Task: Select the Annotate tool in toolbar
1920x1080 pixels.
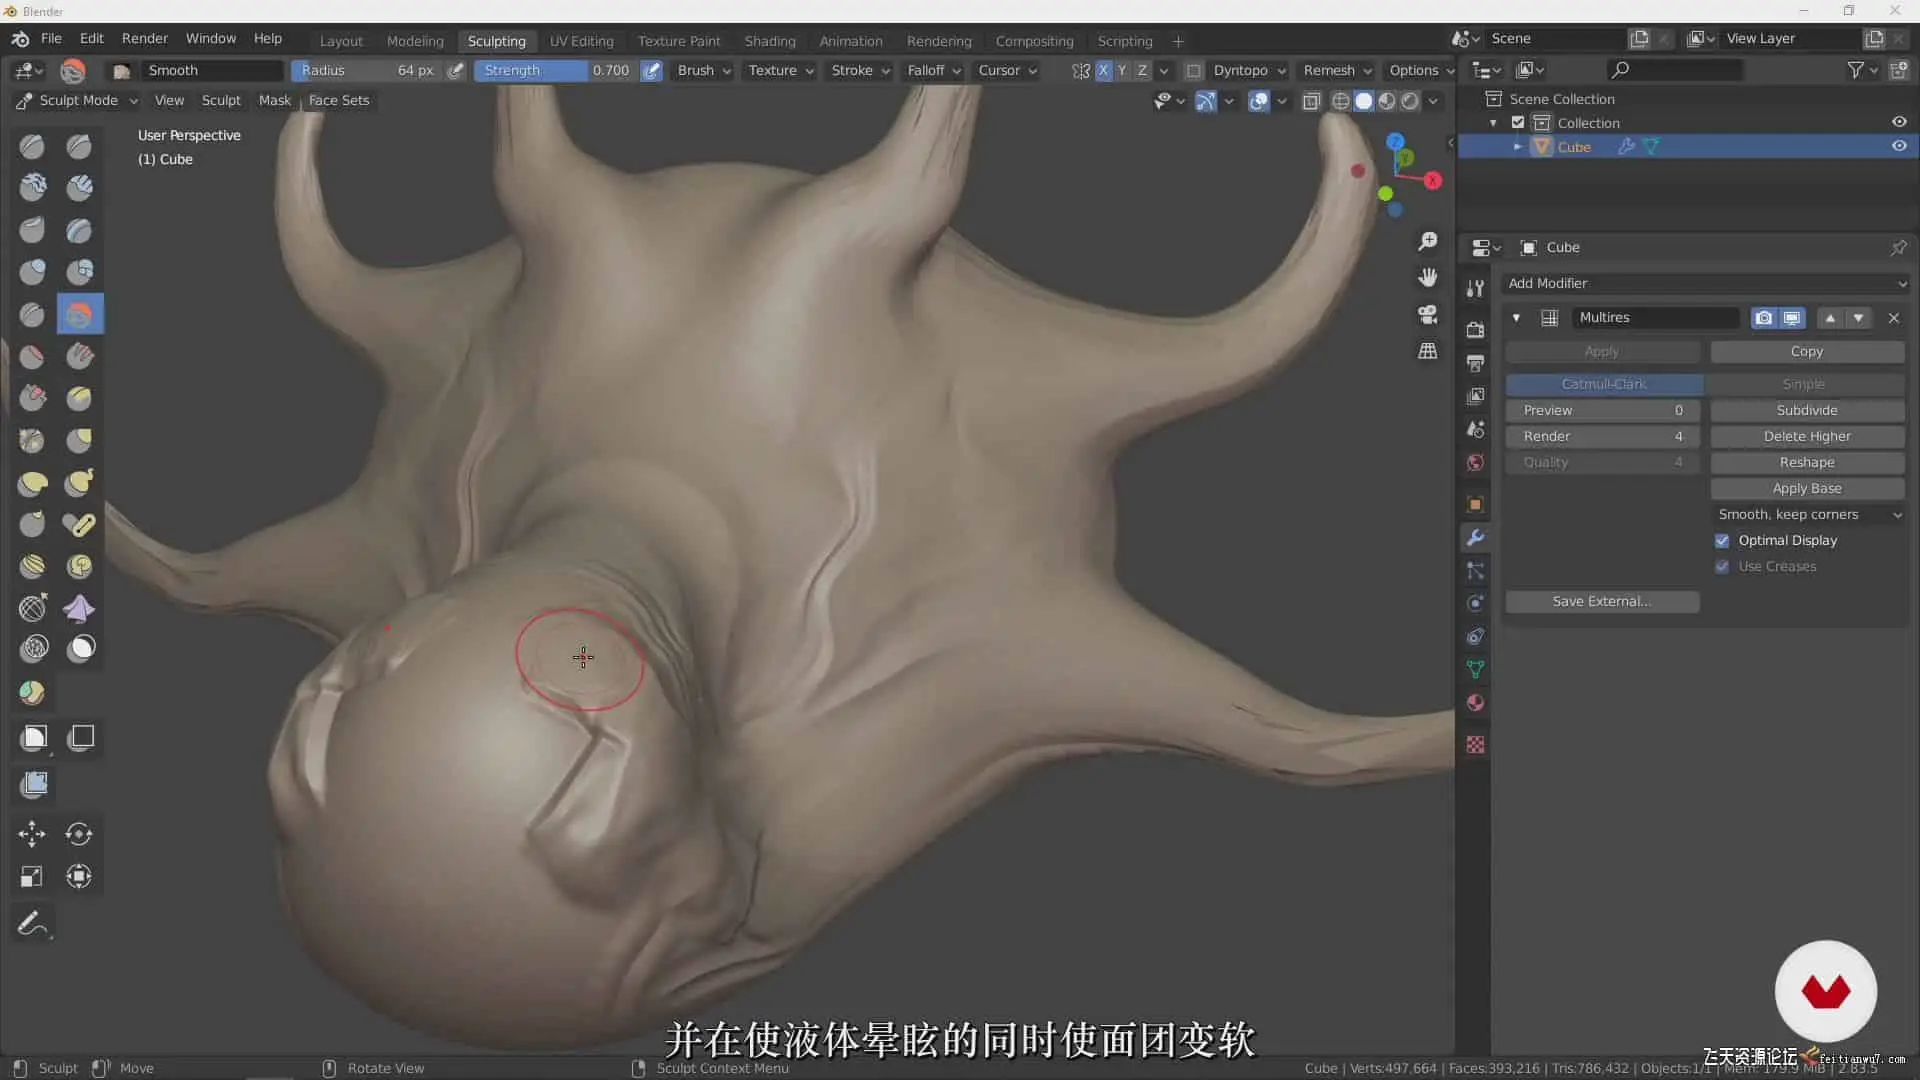Action: pos(32,923)
